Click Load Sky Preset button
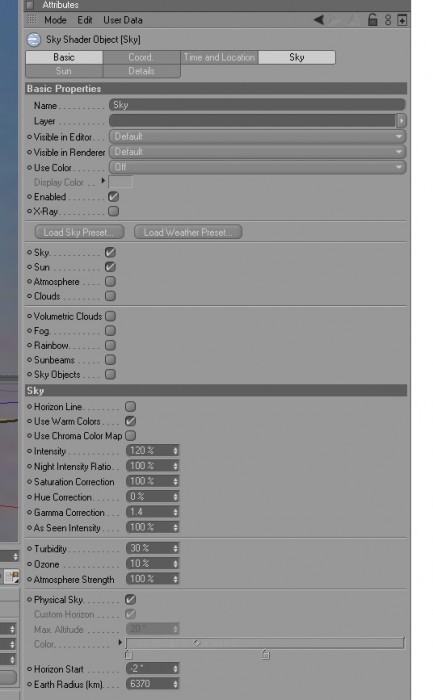Viewport: 433px width, 700px height. (79, 232)
